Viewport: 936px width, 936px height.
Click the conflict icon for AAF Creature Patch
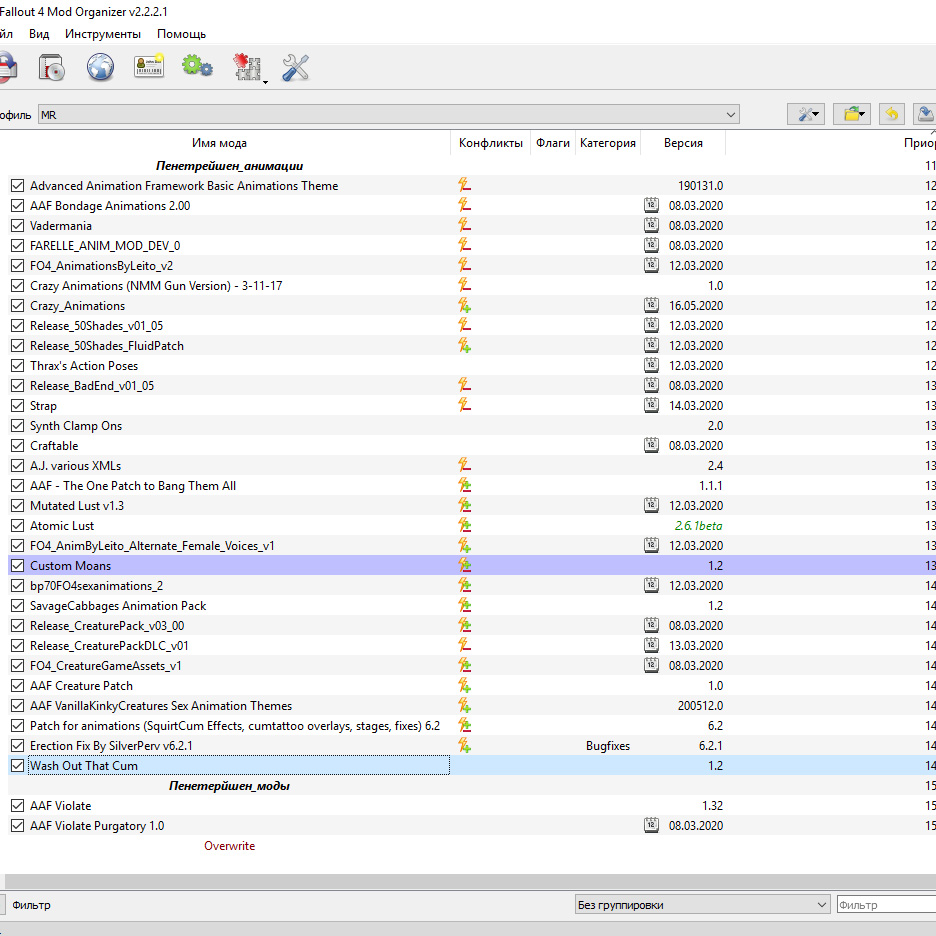coord(464,685)
